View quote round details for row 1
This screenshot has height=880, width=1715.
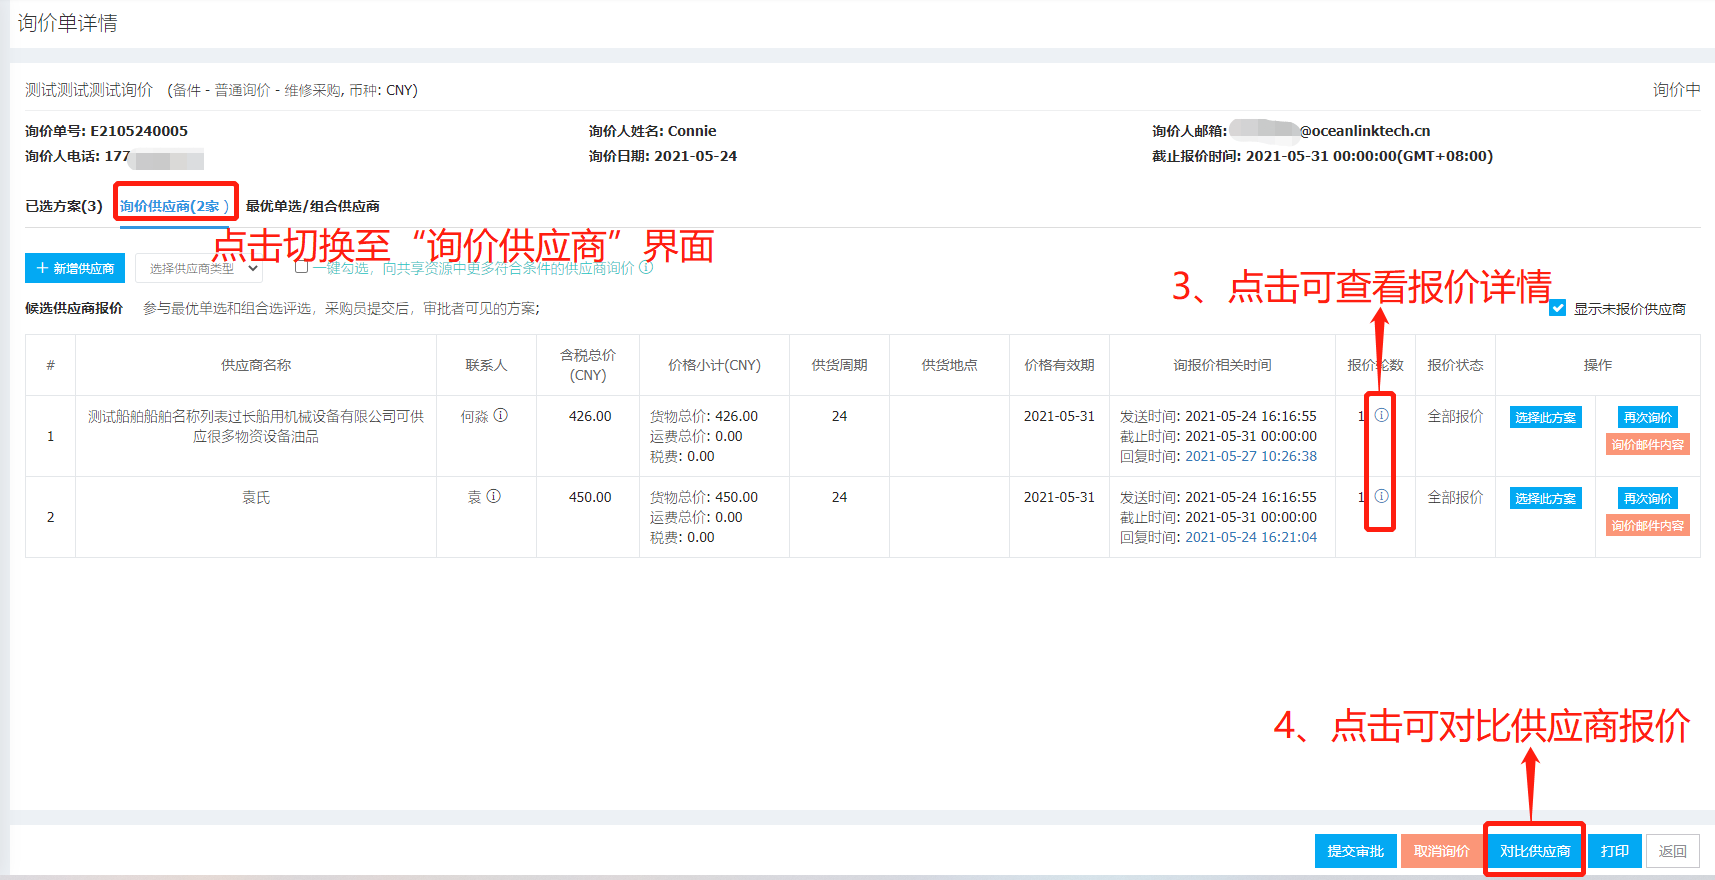tap(1381, 415)
